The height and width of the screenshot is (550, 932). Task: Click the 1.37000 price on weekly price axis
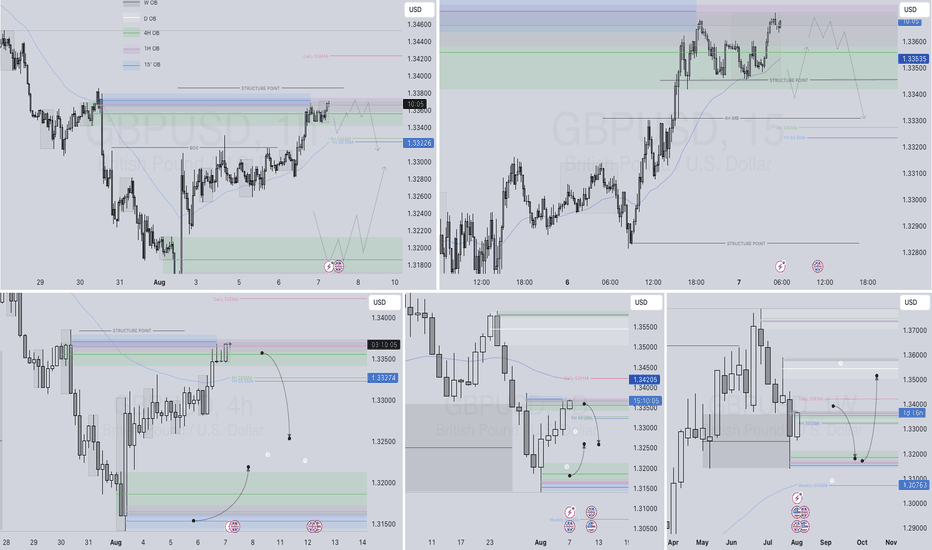click(914, 330)
